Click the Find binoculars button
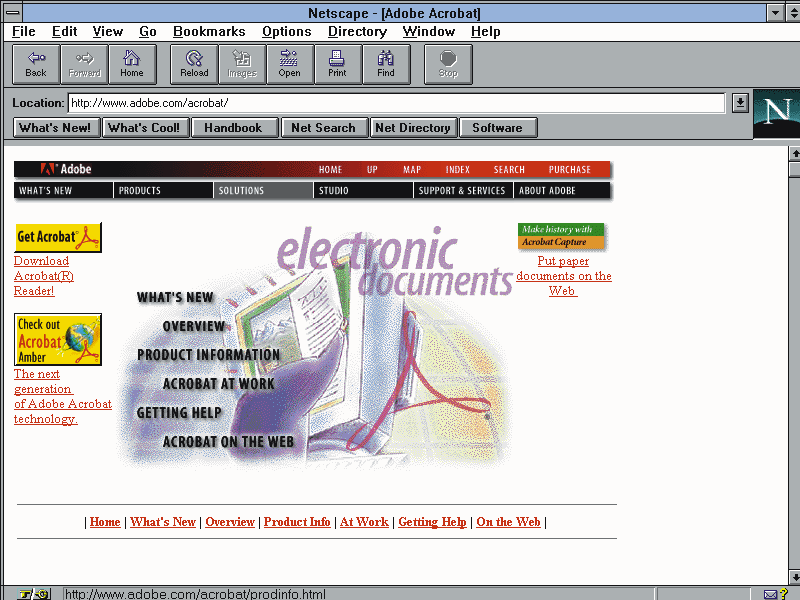800x600 pixels. (386, 64)
